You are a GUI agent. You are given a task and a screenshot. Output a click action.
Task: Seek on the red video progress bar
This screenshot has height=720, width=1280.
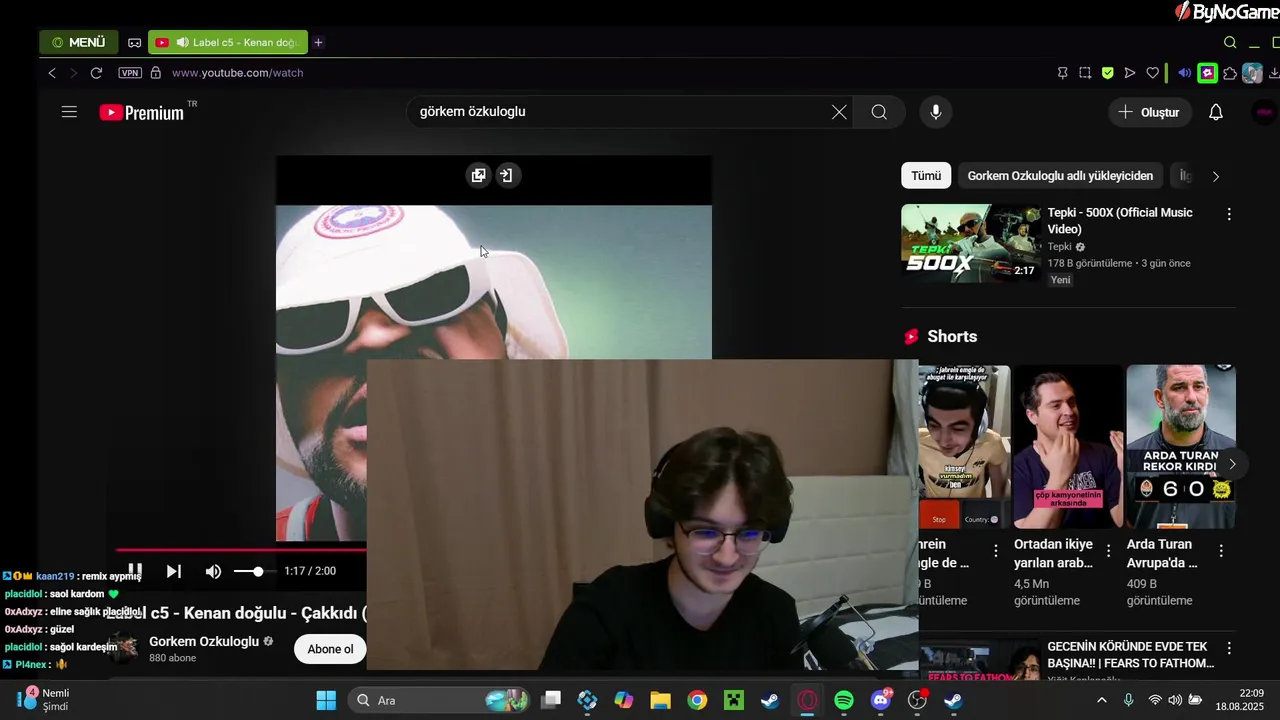(x=241, y=549)
